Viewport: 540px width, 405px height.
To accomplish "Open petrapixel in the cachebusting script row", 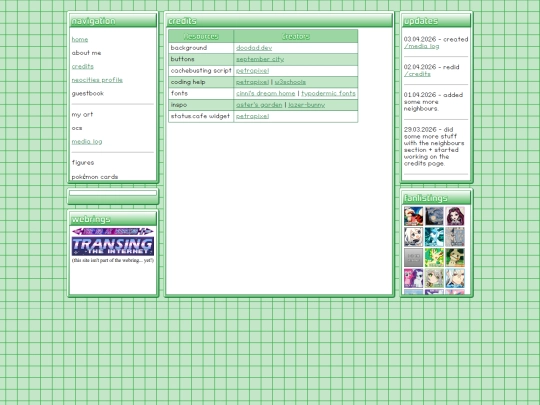I will [x=252, y=71].
